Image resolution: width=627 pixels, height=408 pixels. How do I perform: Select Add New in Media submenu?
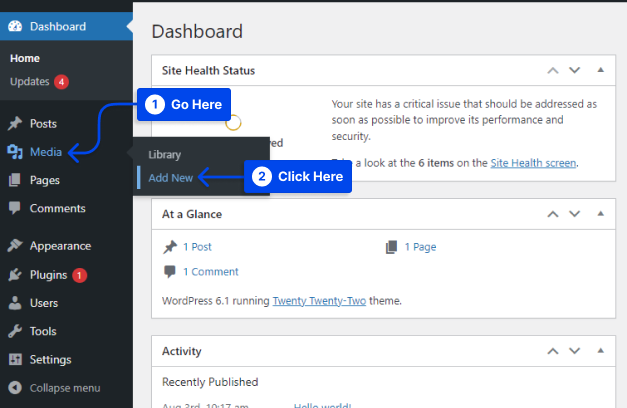(x=170, y=177)
